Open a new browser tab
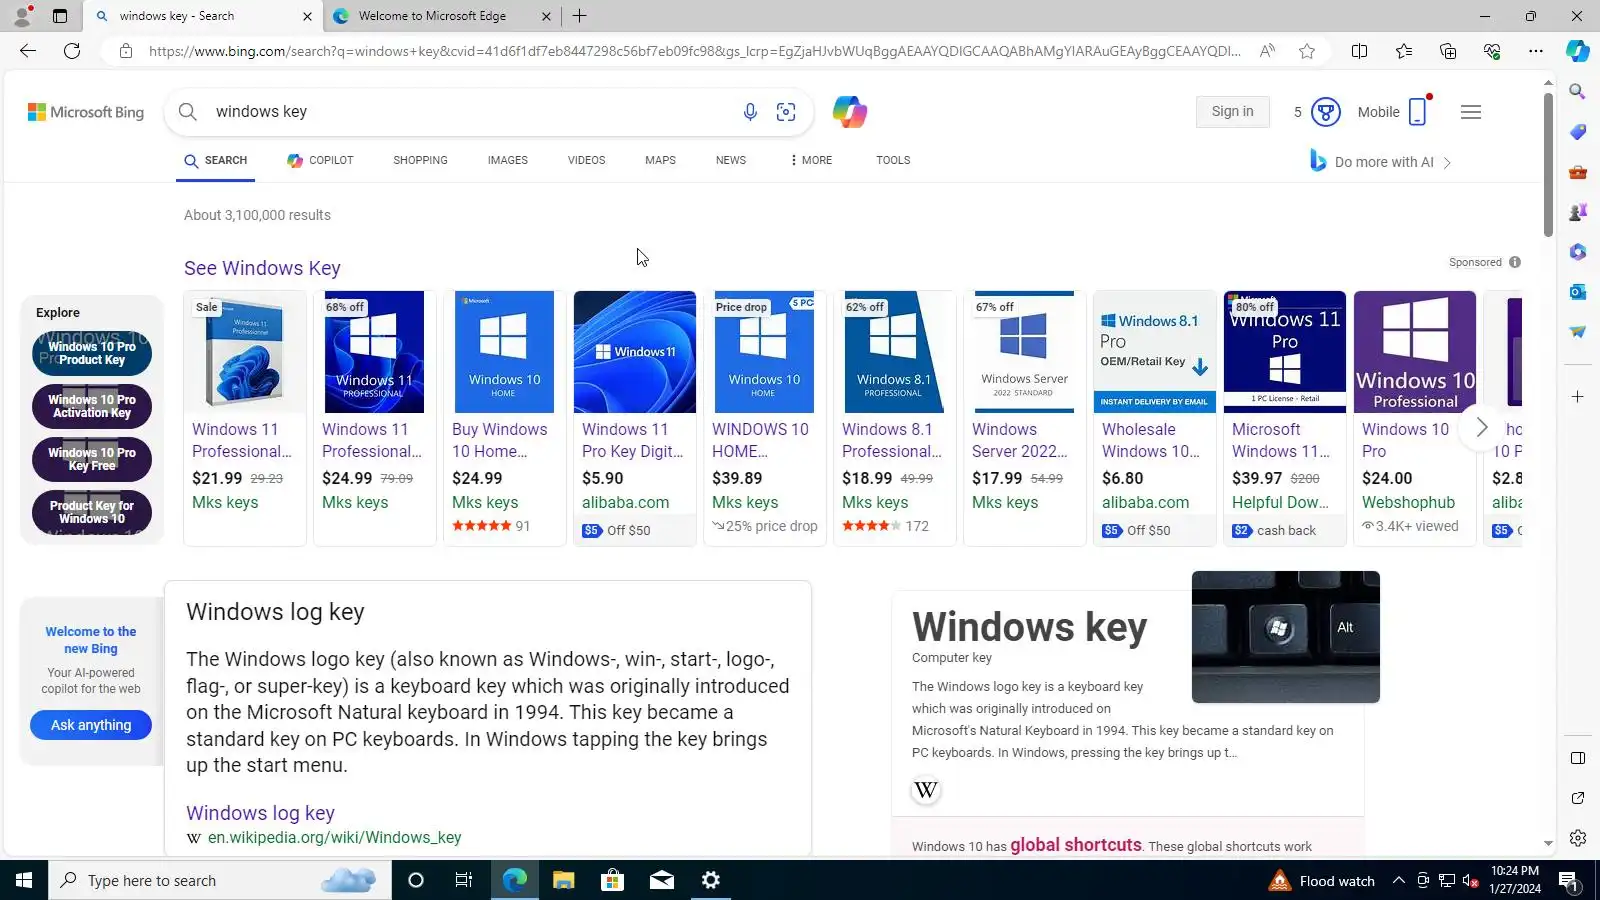This screenshot has width=1600, height=900. (580, 16)
